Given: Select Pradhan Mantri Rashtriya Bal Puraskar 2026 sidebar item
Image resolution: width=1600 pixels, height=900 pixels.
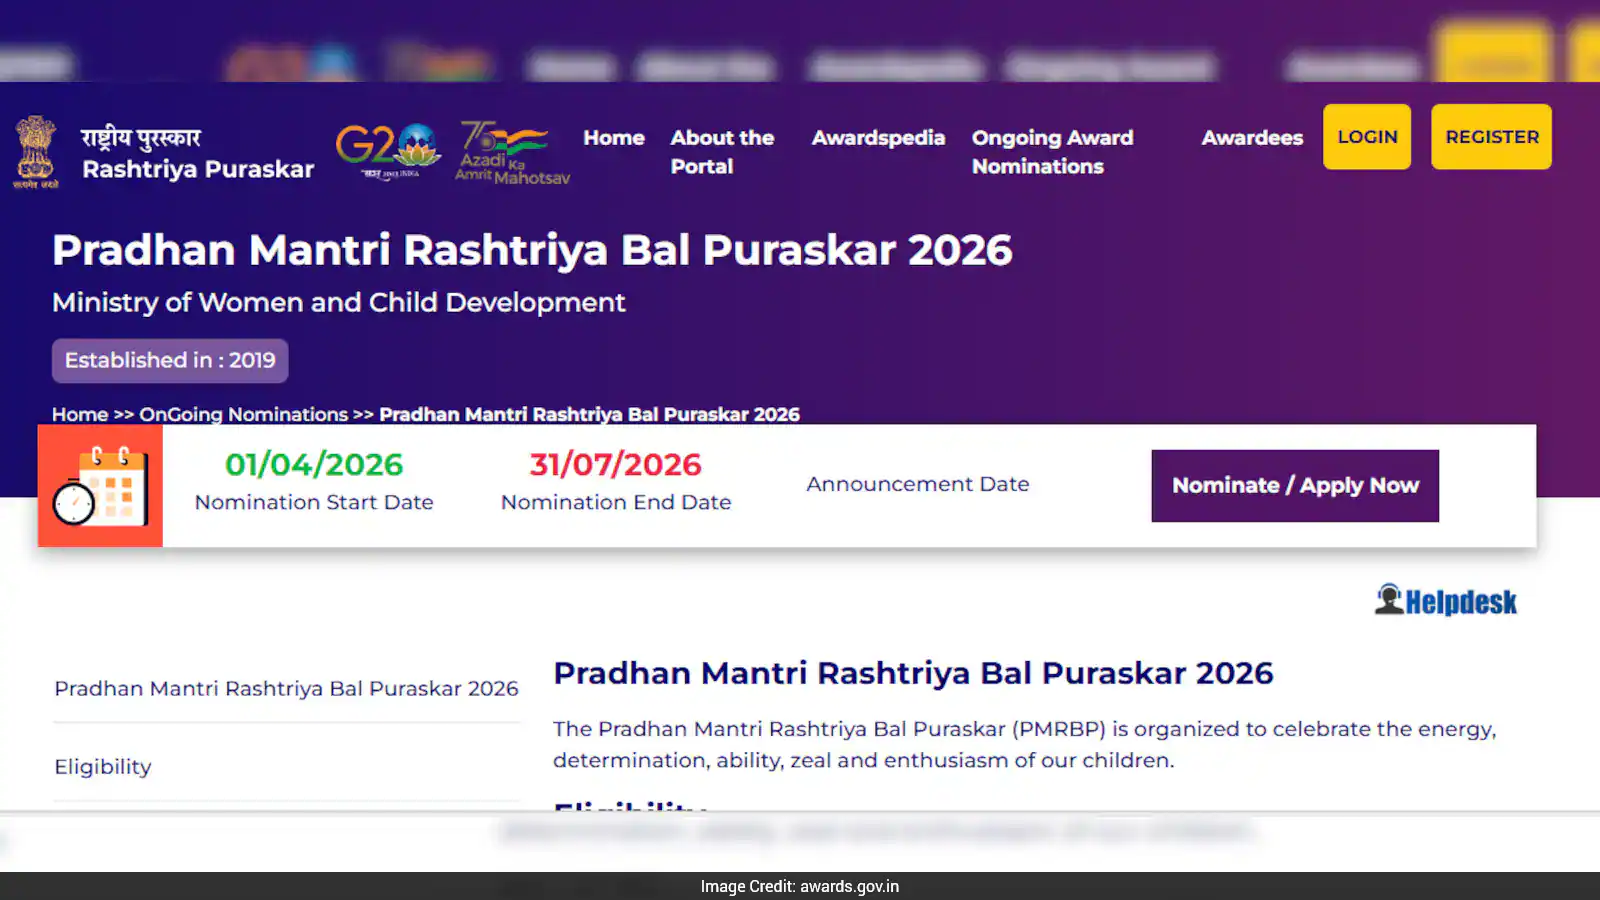Looking at the screenshot, I should click(x=286, y=688).
